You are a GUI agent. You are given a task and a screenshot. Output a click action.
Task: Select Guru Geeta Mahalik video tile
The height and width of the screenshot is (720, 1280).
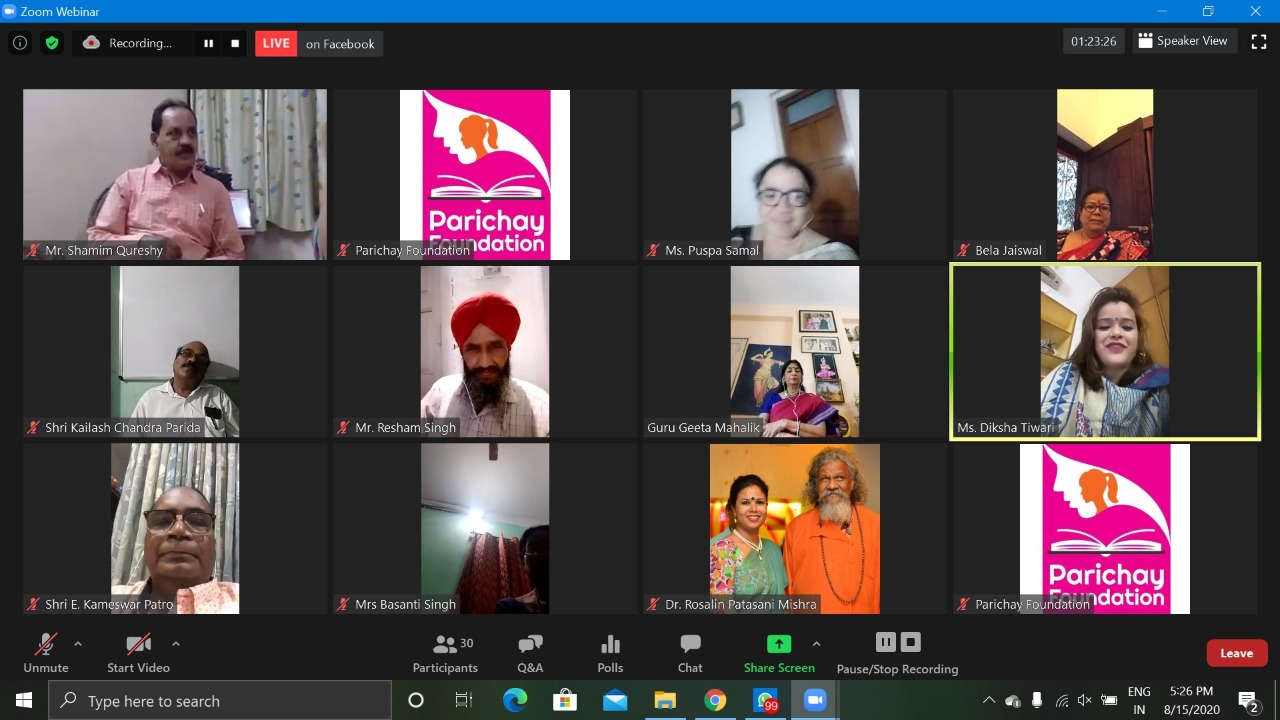[795, 351]
